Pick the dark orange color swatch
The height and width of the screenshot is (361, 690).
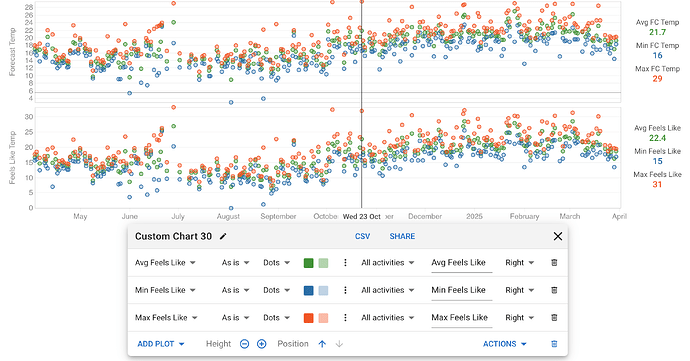click(308, 318)
